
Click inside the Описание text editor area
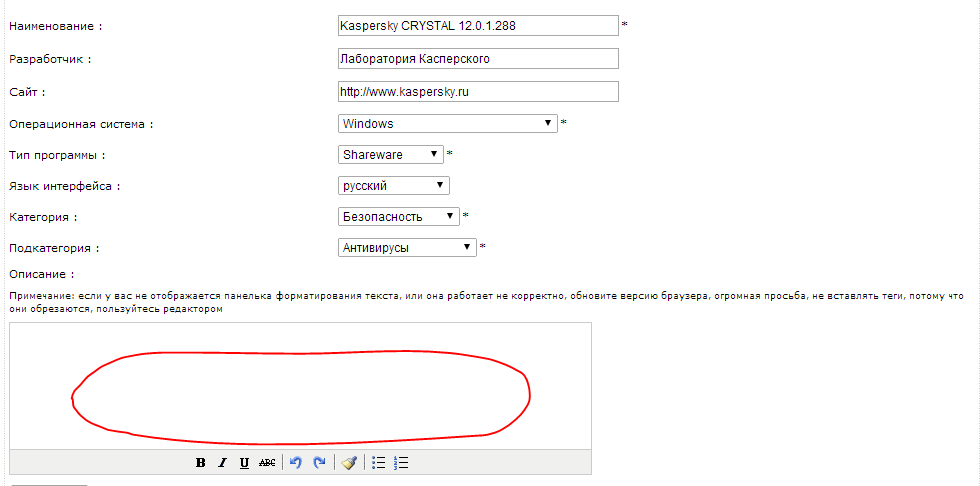click(301, 386)
